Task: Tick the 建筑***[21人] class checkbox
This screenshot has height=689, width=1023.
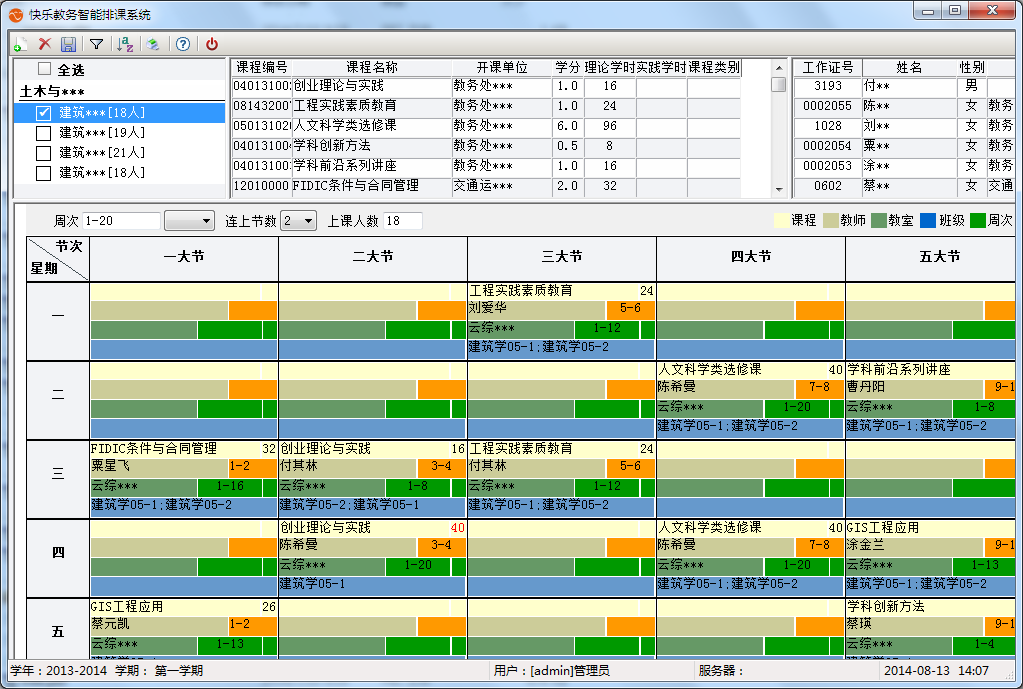Action: point(43,153)
